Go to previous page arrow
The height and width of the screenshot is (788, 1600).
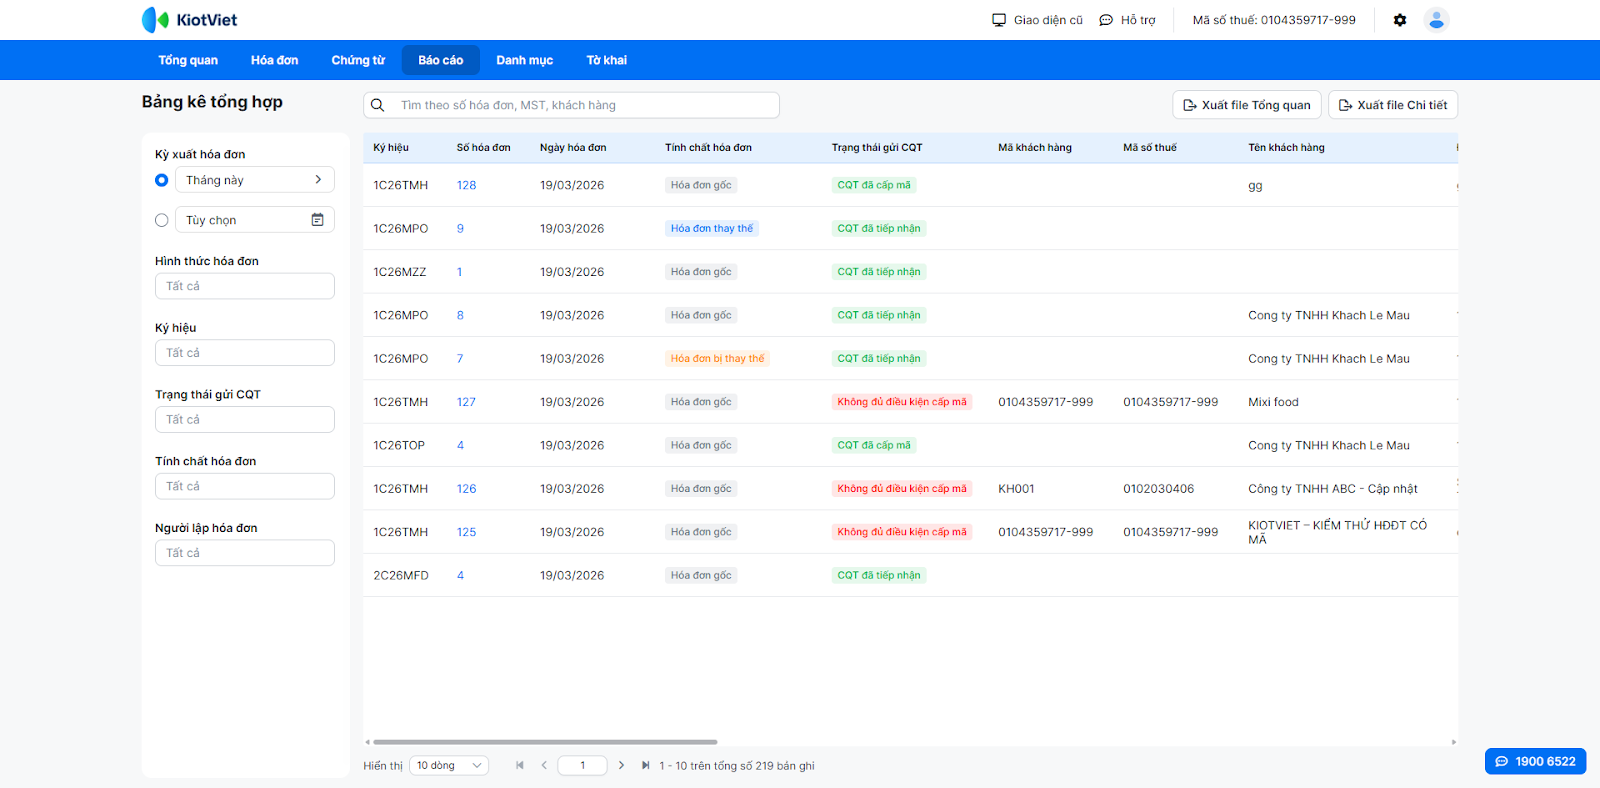point(544,765)
